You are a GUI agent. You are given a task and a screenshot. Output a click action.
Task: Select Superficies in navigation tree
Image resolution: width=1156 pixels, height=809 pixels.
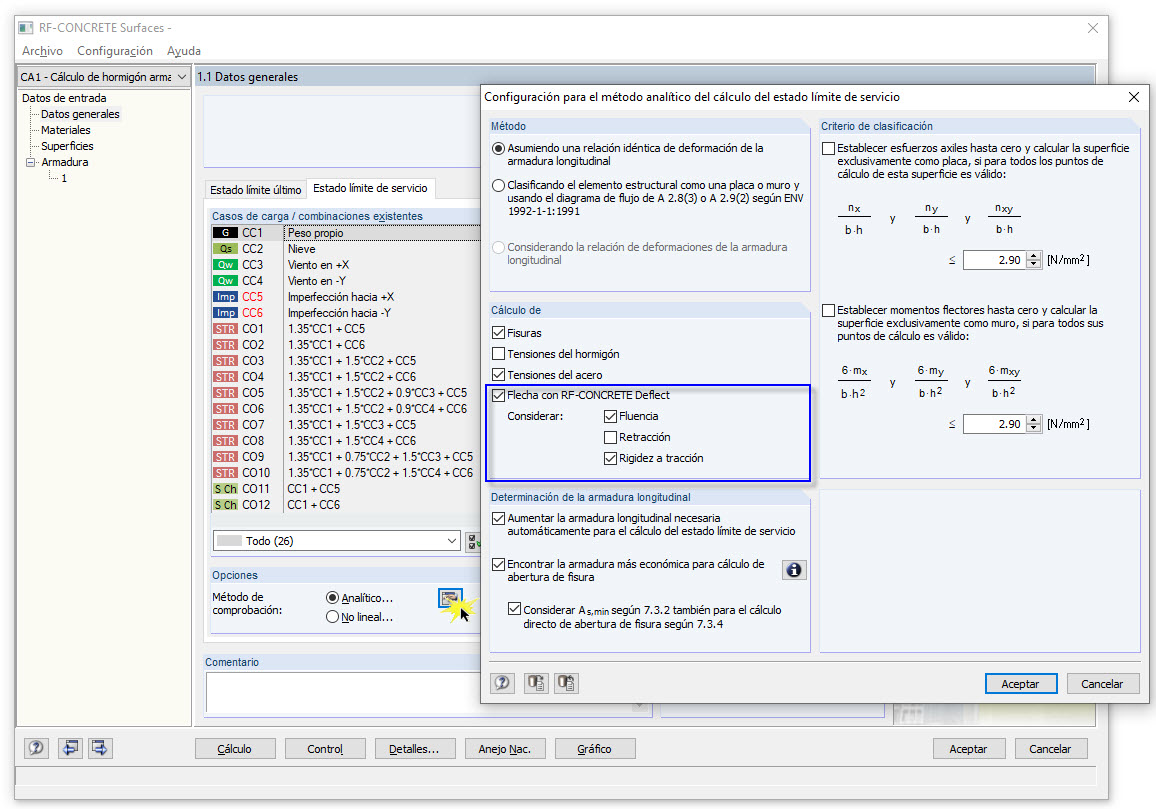pos(67,146)
